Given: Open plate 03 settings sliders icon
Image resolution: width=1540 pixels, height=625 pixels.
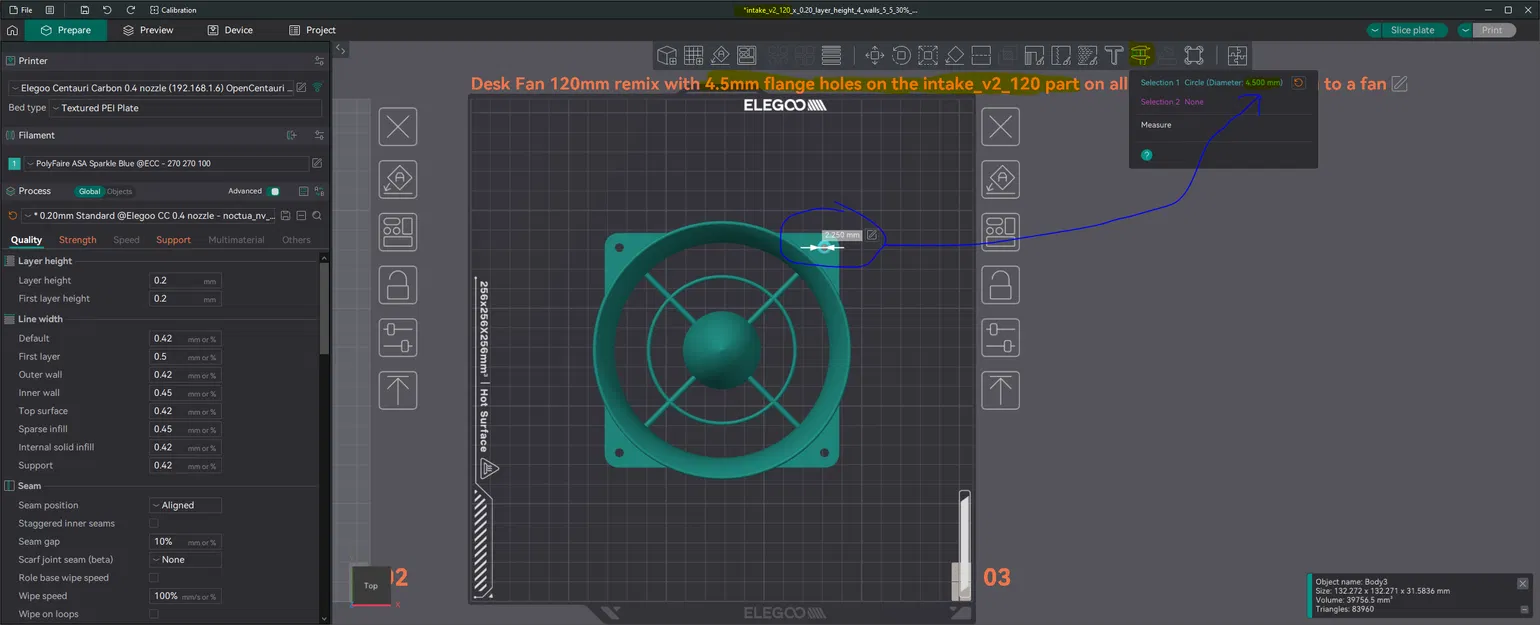Looking at the screenshot, I should pos(1001,337).
